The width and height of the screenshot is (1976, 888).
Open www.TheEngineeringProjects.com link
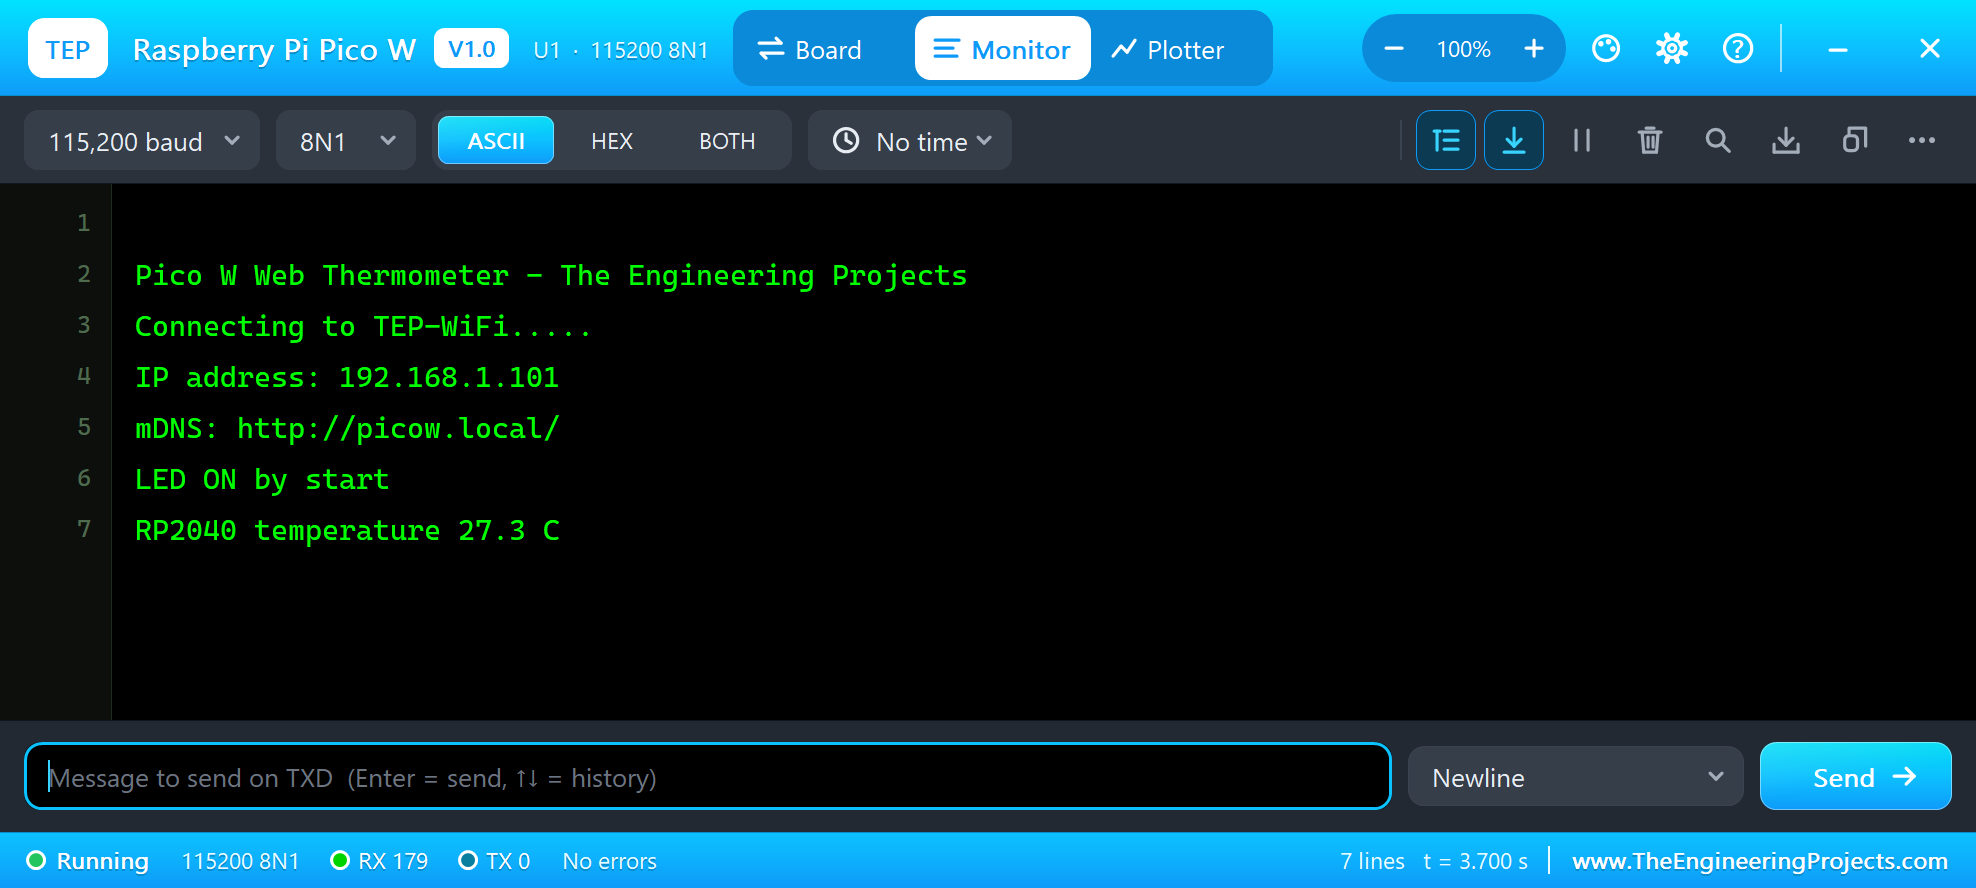[x=1760, y=861]
